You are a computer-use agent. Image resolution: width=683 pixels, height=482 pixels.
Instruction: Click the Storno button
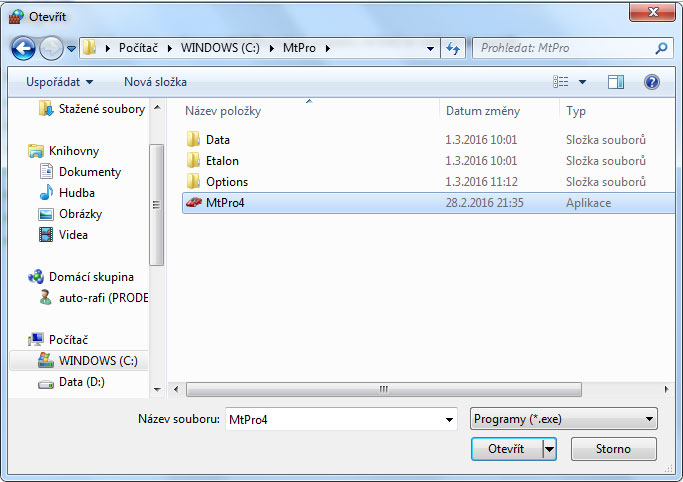click(x=613, y=449)
